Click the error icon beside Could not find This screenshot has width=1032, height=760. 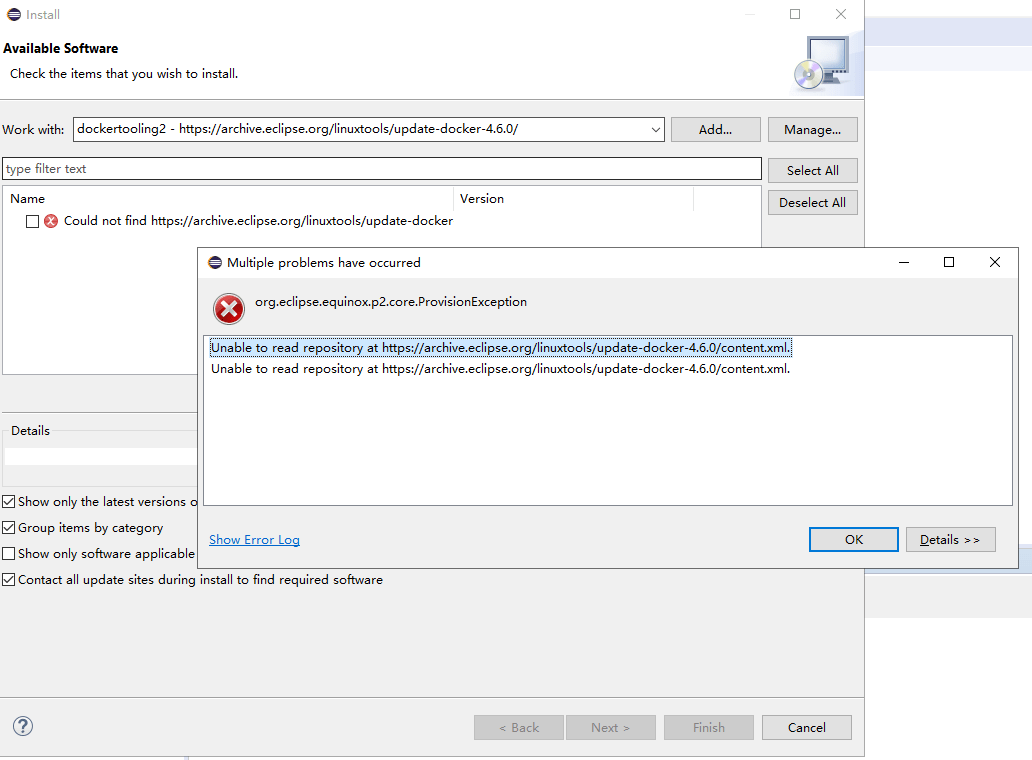[51, 221]
